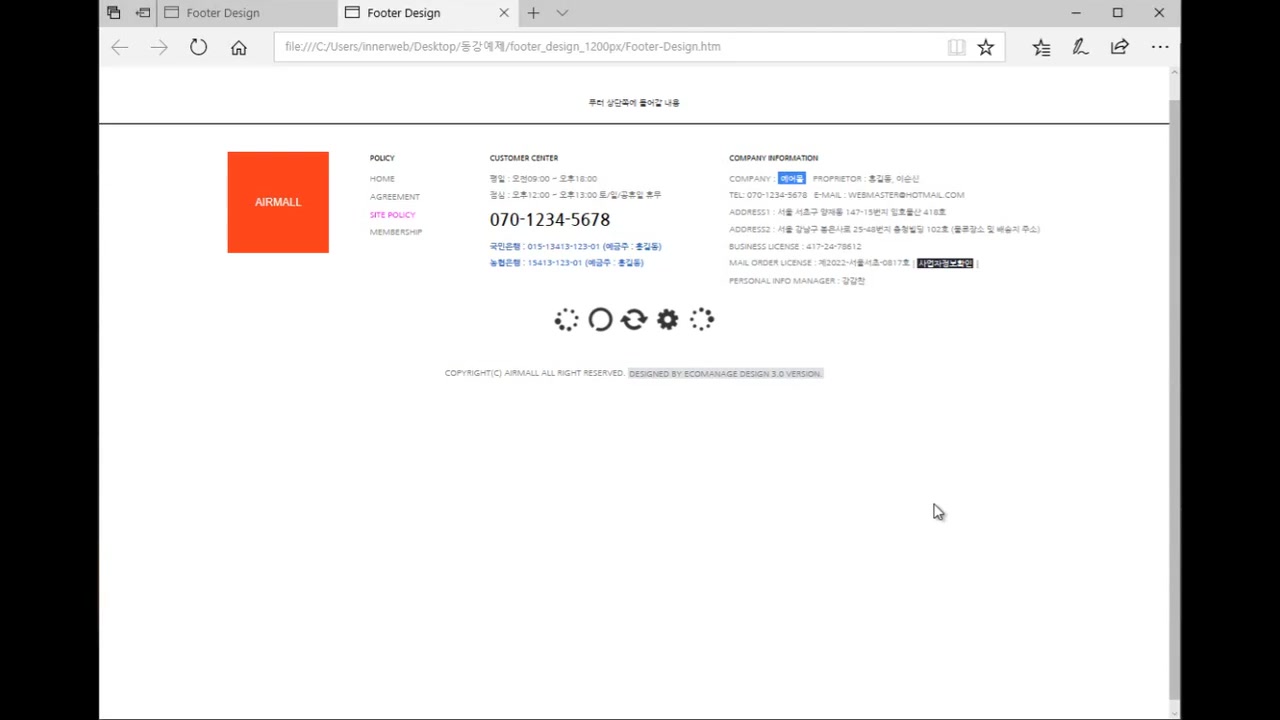Click the Share icon in the Edge toolbar
This screenshot has height=720, width=1280.
point(1119,46)
